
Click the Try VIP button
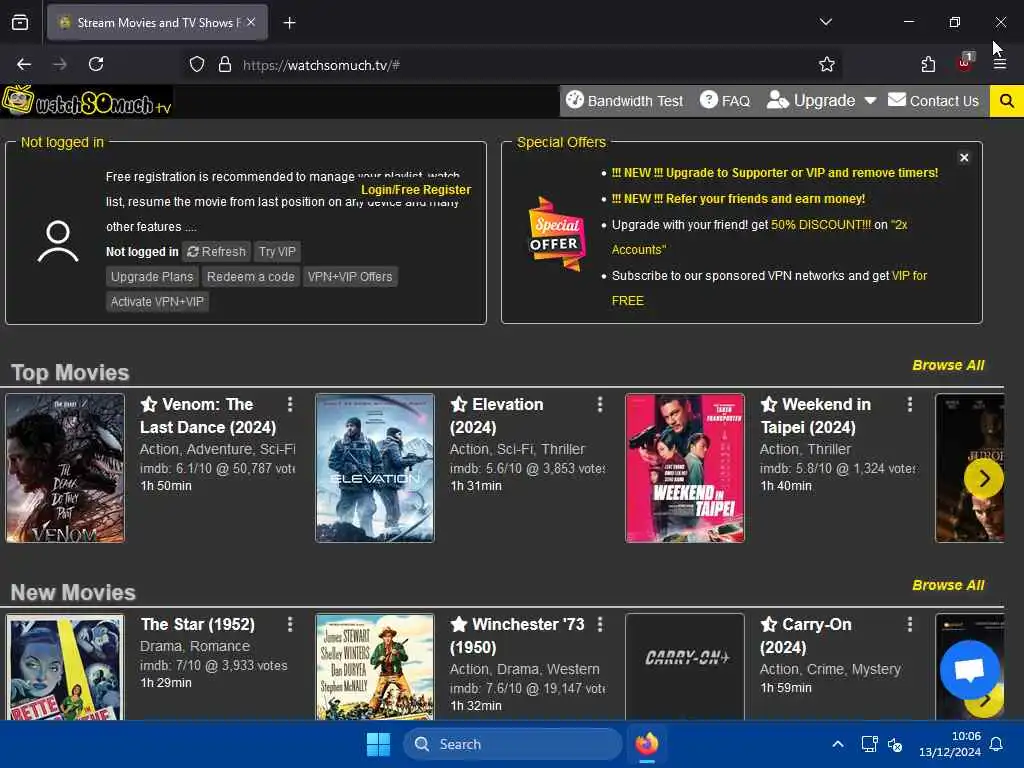[x=277, y=251]
